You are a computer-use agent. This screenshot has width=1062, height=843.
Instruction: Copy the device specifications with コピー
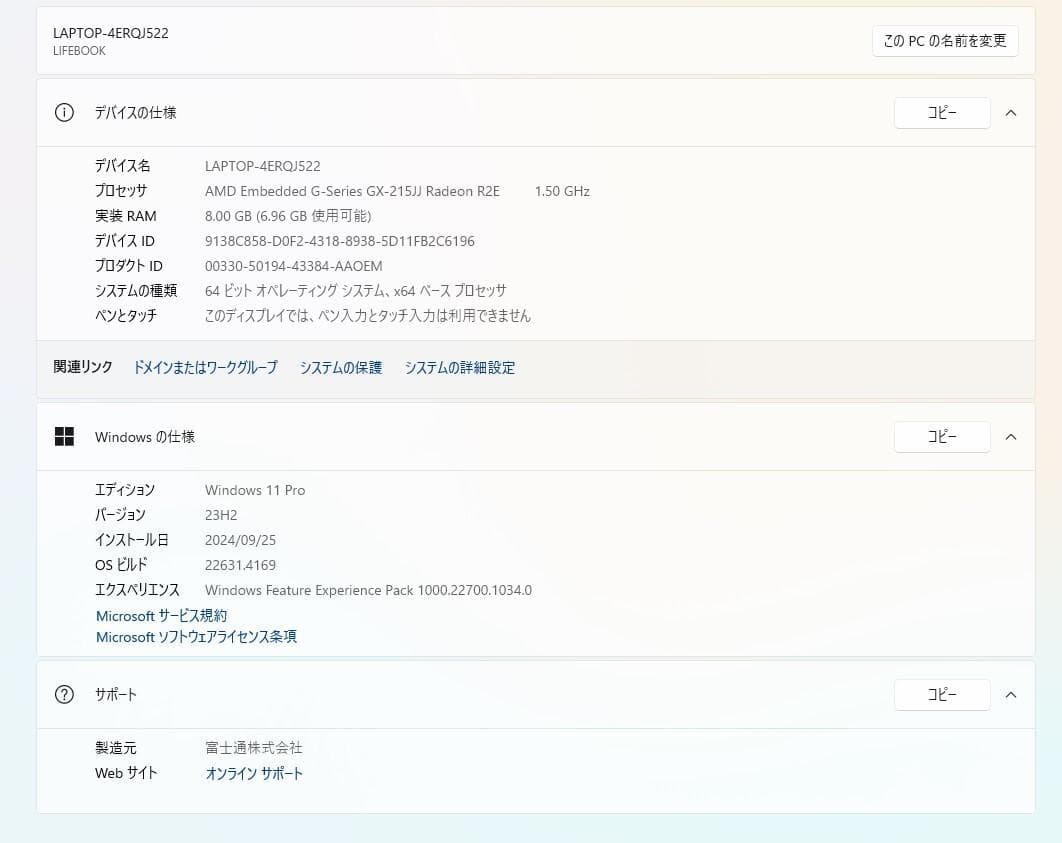[x=941, y=112]
